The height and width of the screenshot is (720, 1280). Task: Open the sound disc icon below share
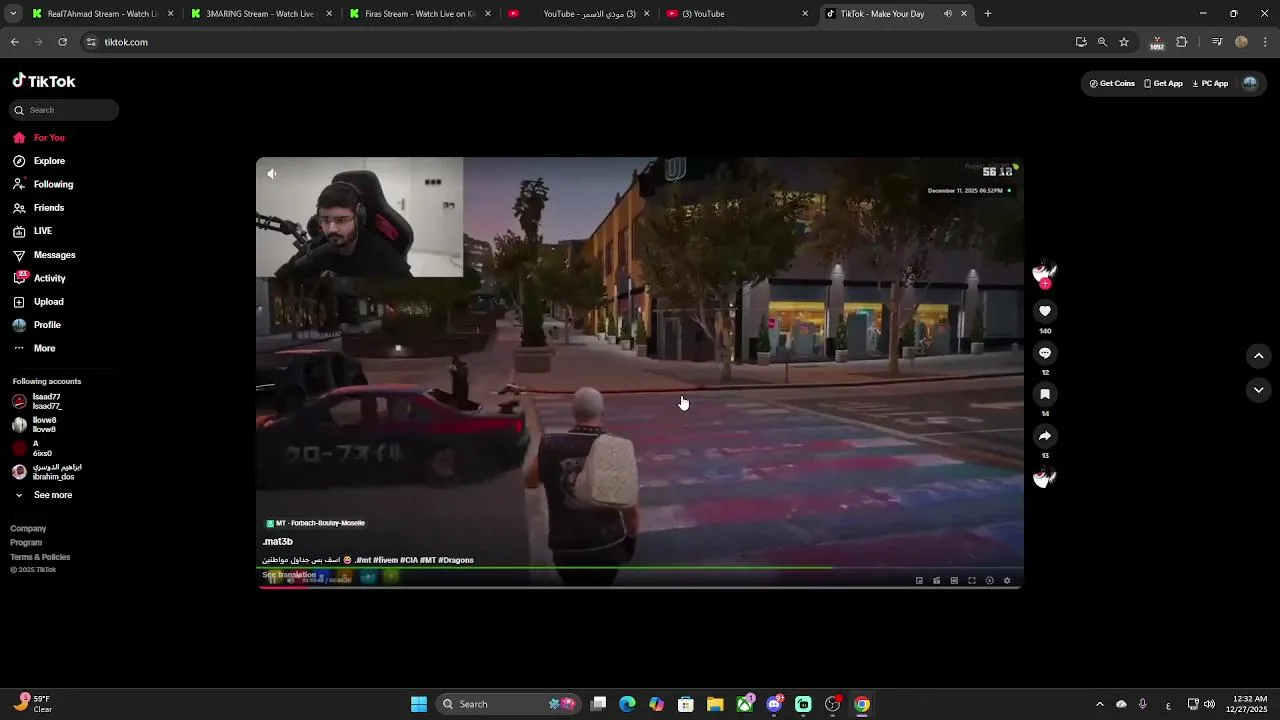pyautogui.click(x=1044, y=478)
